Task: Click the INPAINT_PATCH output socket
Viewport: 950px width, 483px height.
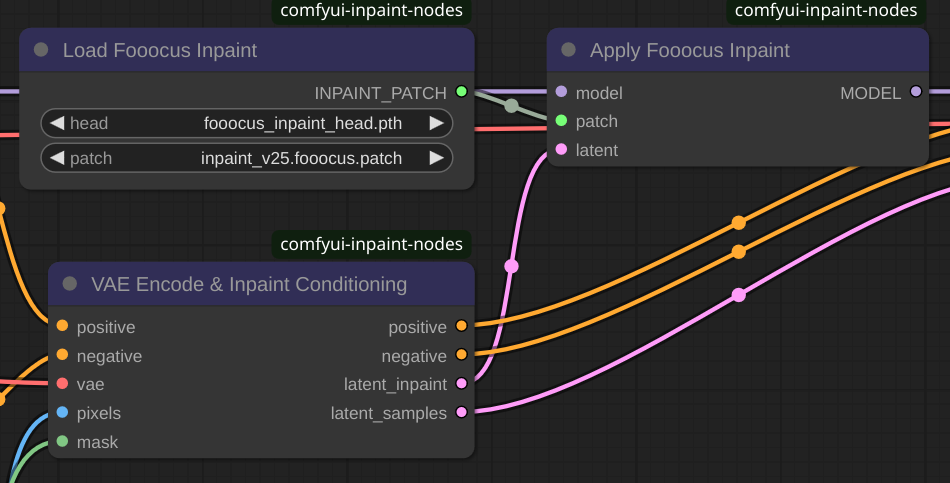Action: click(462, 92)
